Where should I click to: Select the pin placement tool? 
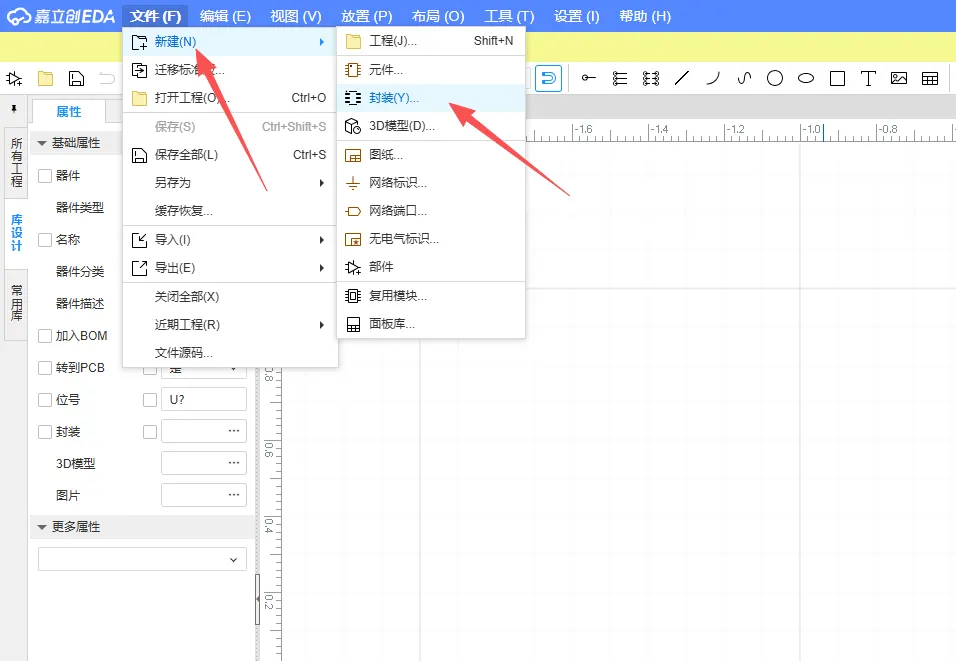point(588,78)
